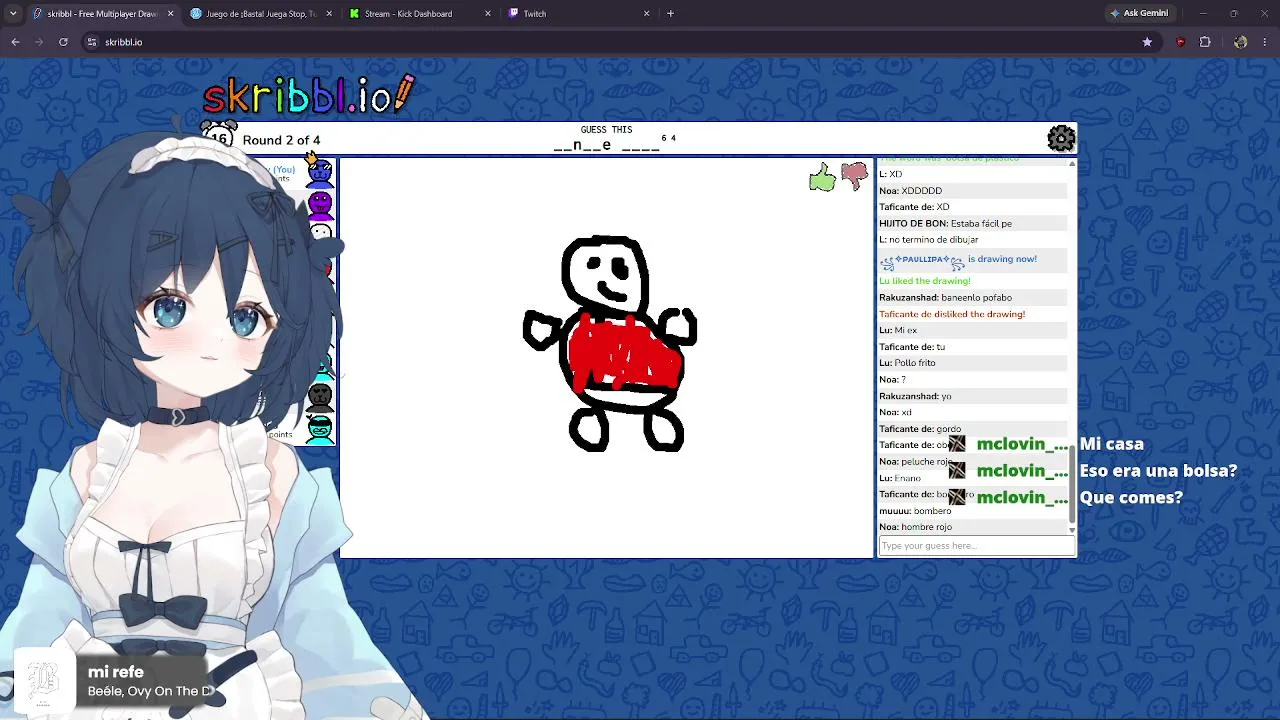Go forward in browser history
1280x720 pixels.
(x=39, y=42)
